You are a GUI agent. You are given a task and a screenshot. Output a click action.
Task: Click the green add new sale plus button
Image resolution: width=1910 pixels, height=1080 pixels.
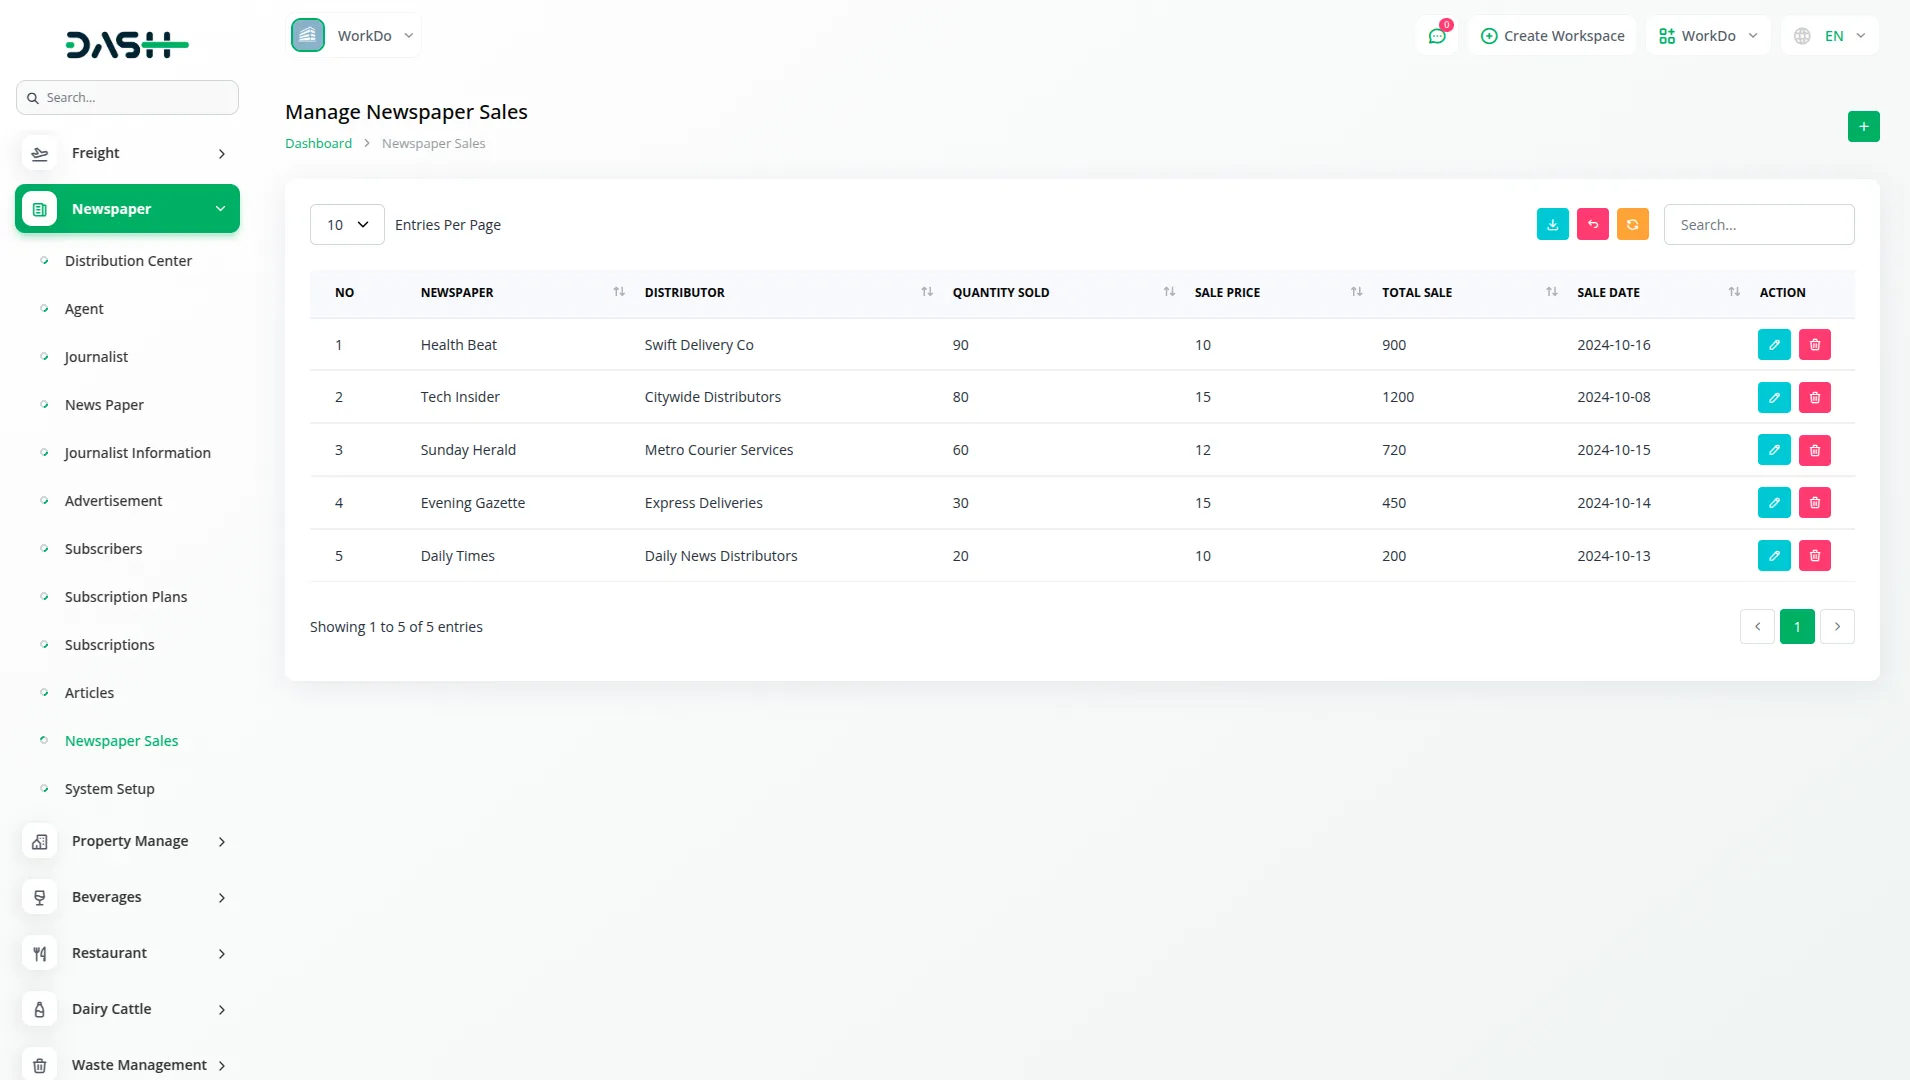(1863, 127)
